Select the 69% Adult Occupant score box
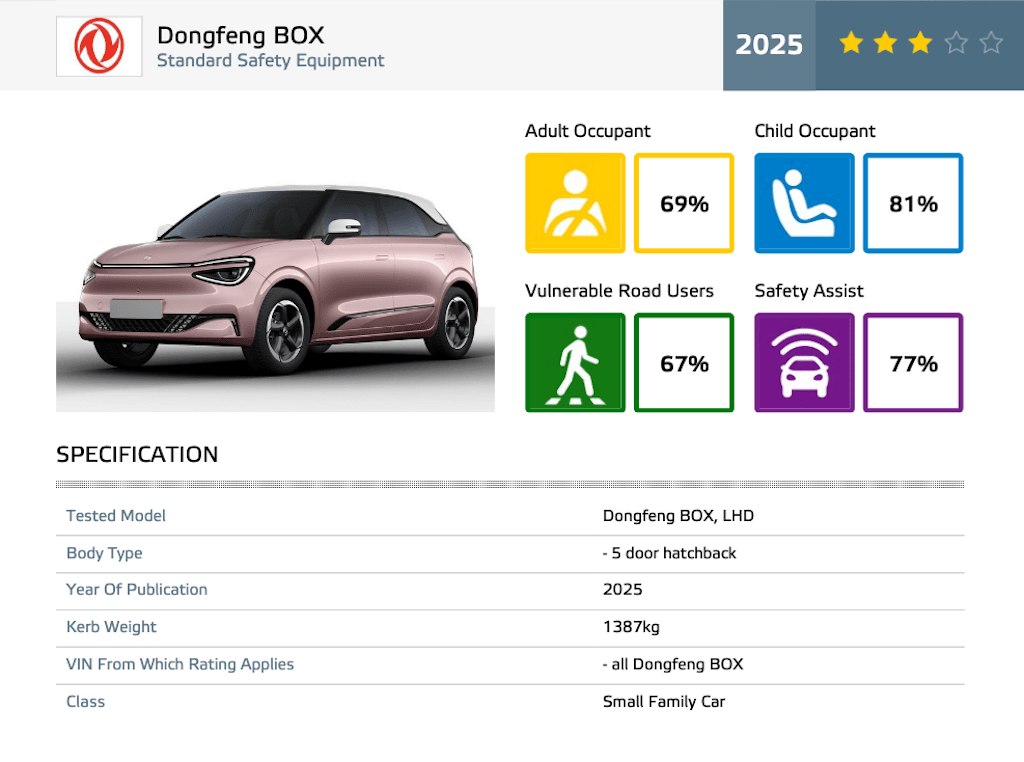Screen dimensions: 1024x762 684,202
